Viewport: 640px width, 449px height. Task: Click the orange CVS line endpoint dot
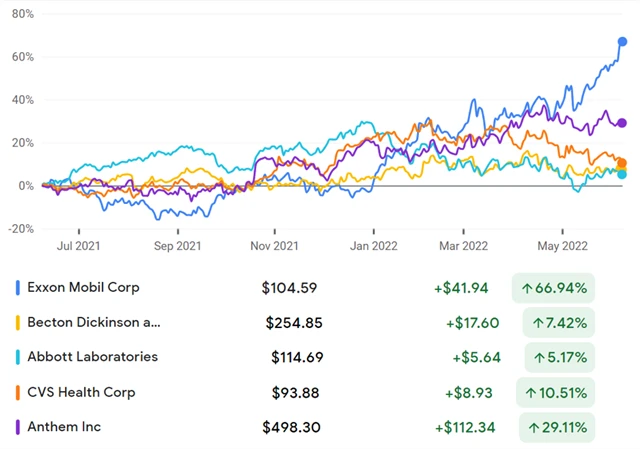[x=622, y=163]
